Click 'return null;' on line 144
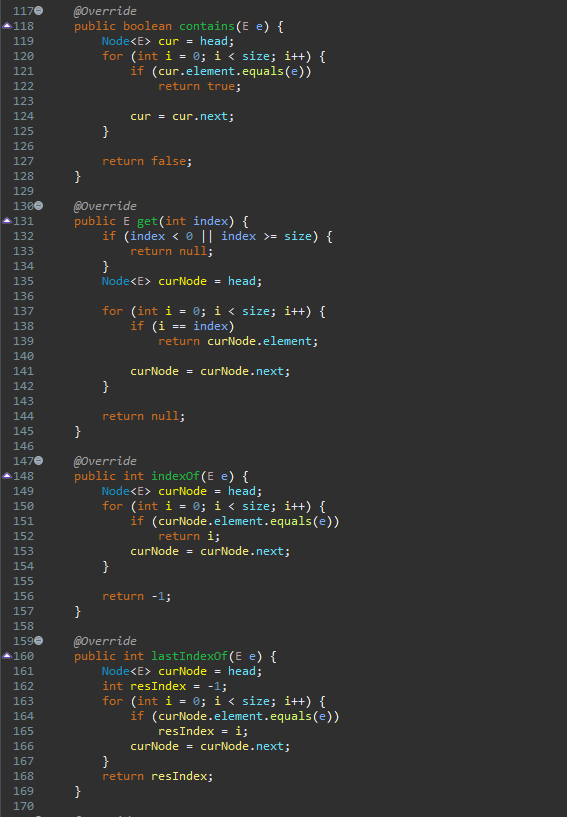Screen dimensions: 567x817 (143, 416)
